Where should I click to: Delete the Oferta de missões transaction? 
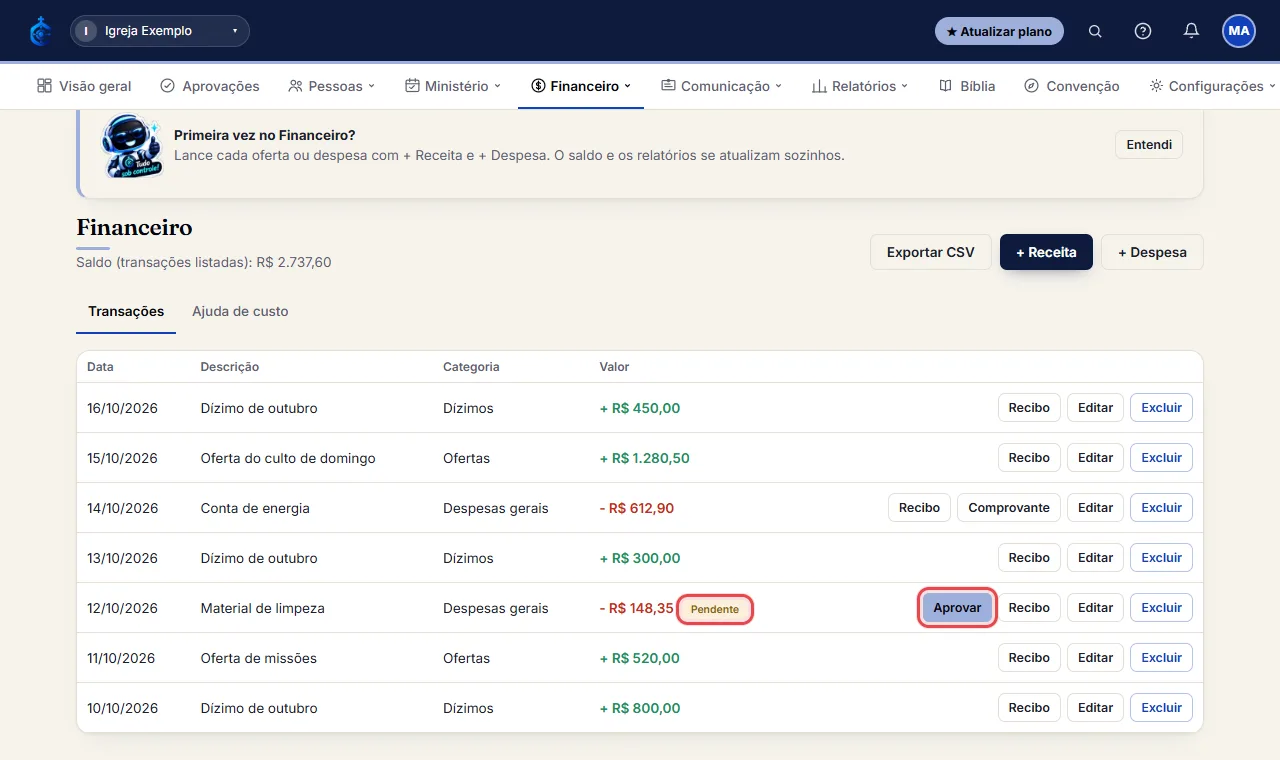click(x=1161, y=658)
